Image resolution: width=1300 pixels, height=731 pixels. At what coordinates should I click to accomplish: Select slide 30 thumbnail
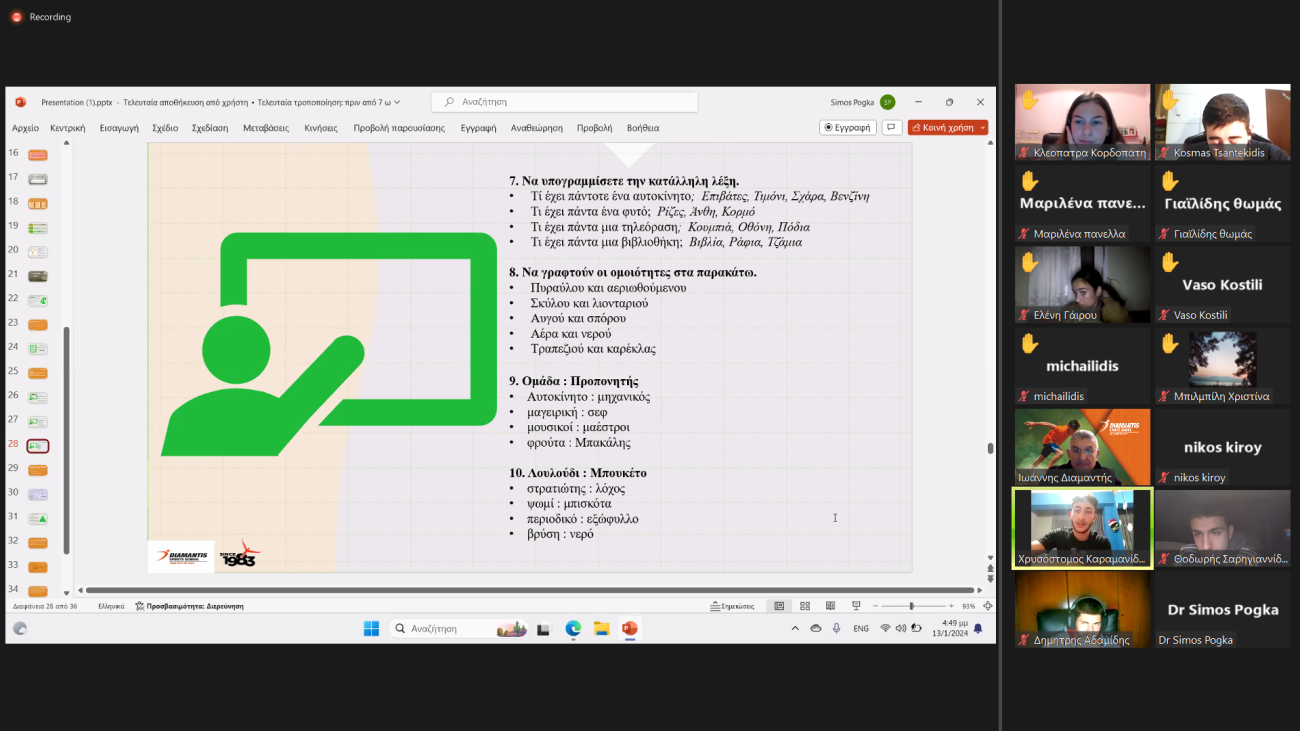38,494
